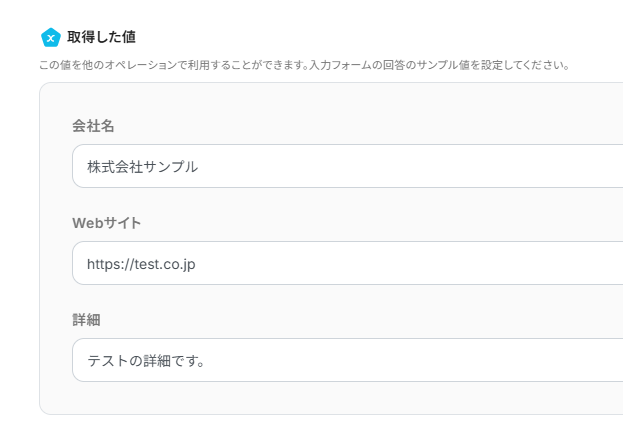Viewport: 623px width, 447px height.
Task: Place cursor at end of 詳細 text
Action: tap(207, 360)
